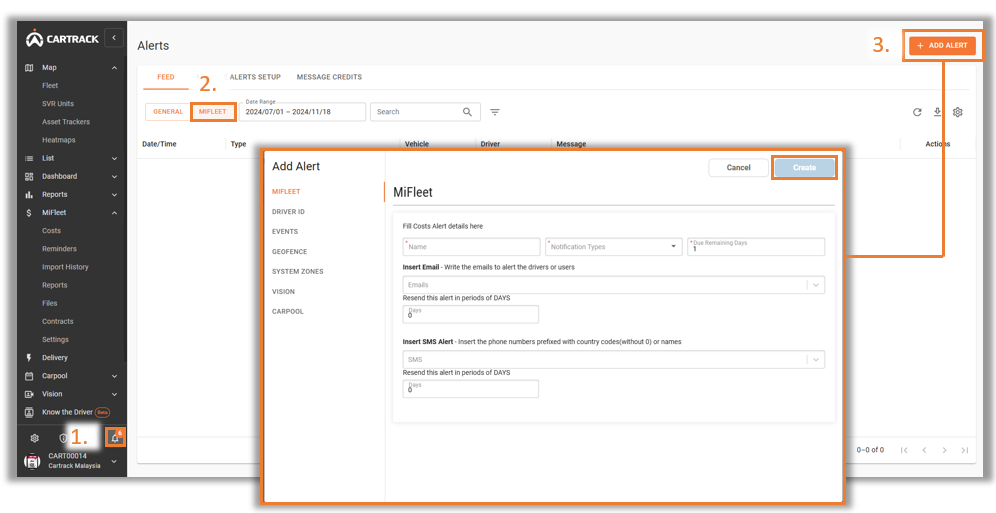Collapse the Map menu chevron
996x513 pixels.
(x=114, y=67)
